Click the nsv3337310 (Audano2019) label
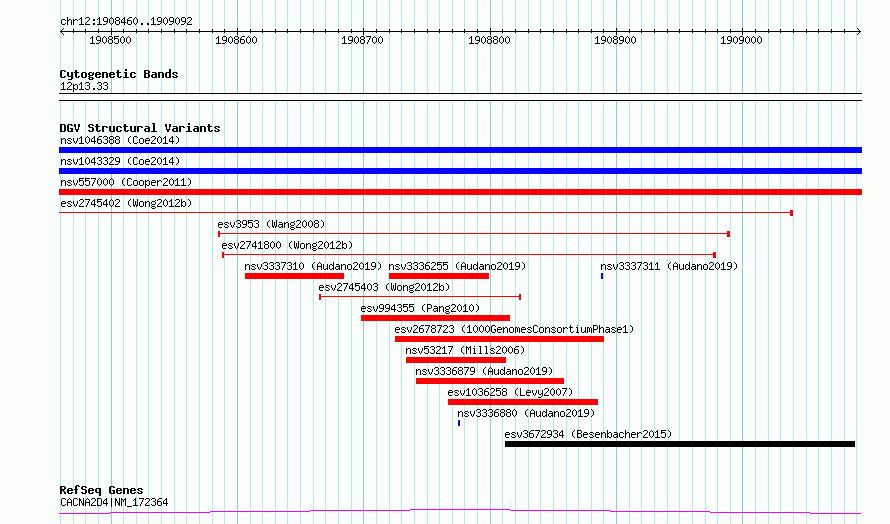Screen dimensions: 890x524 pos(313,266)
